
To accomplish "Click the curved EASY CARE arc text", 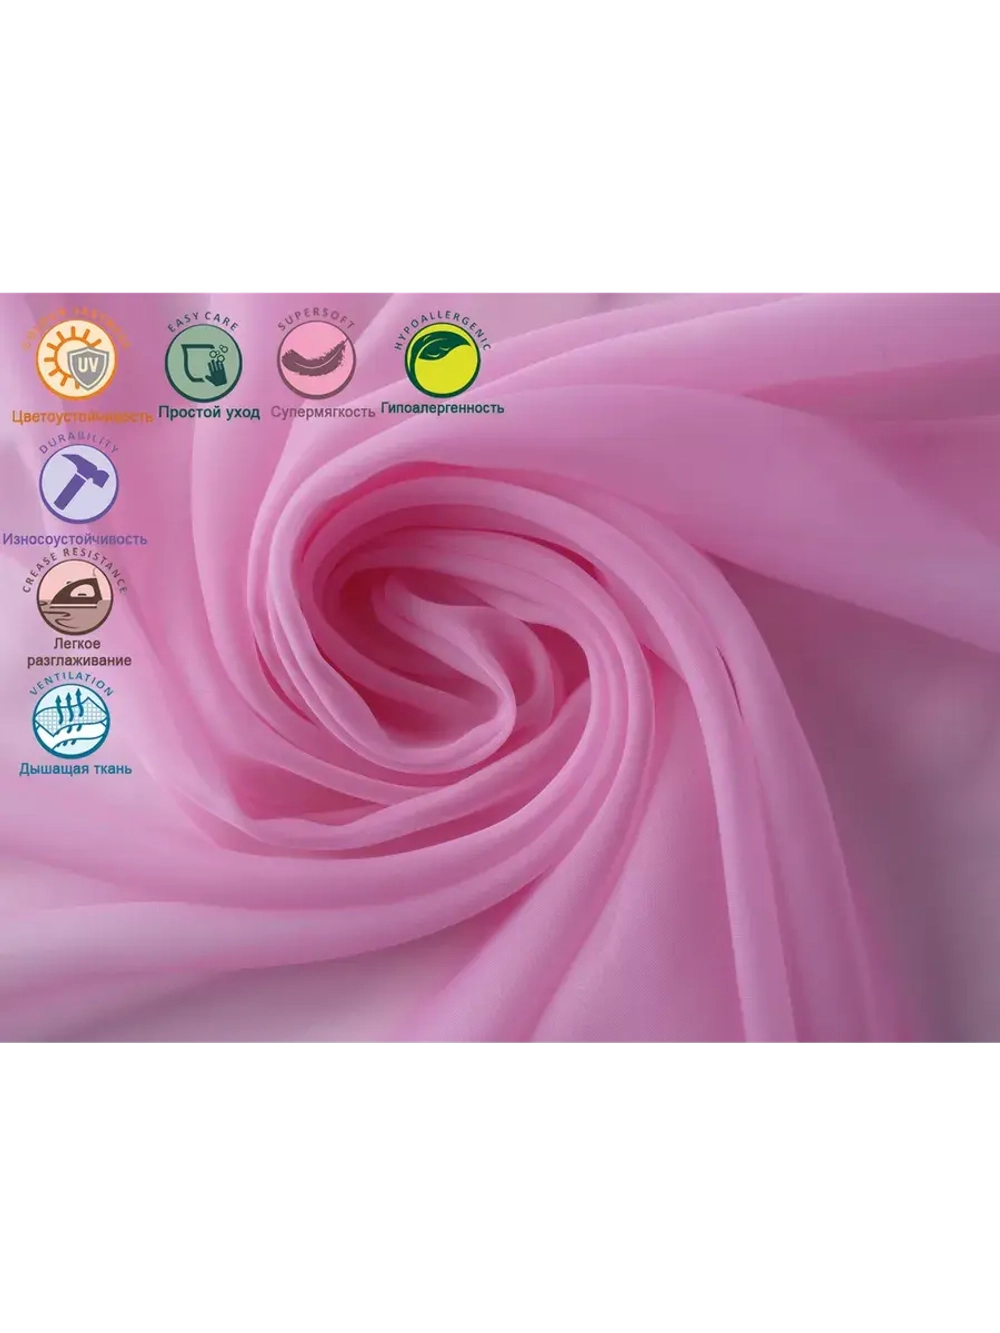I will pyautogui.click(x=203, y=322).
